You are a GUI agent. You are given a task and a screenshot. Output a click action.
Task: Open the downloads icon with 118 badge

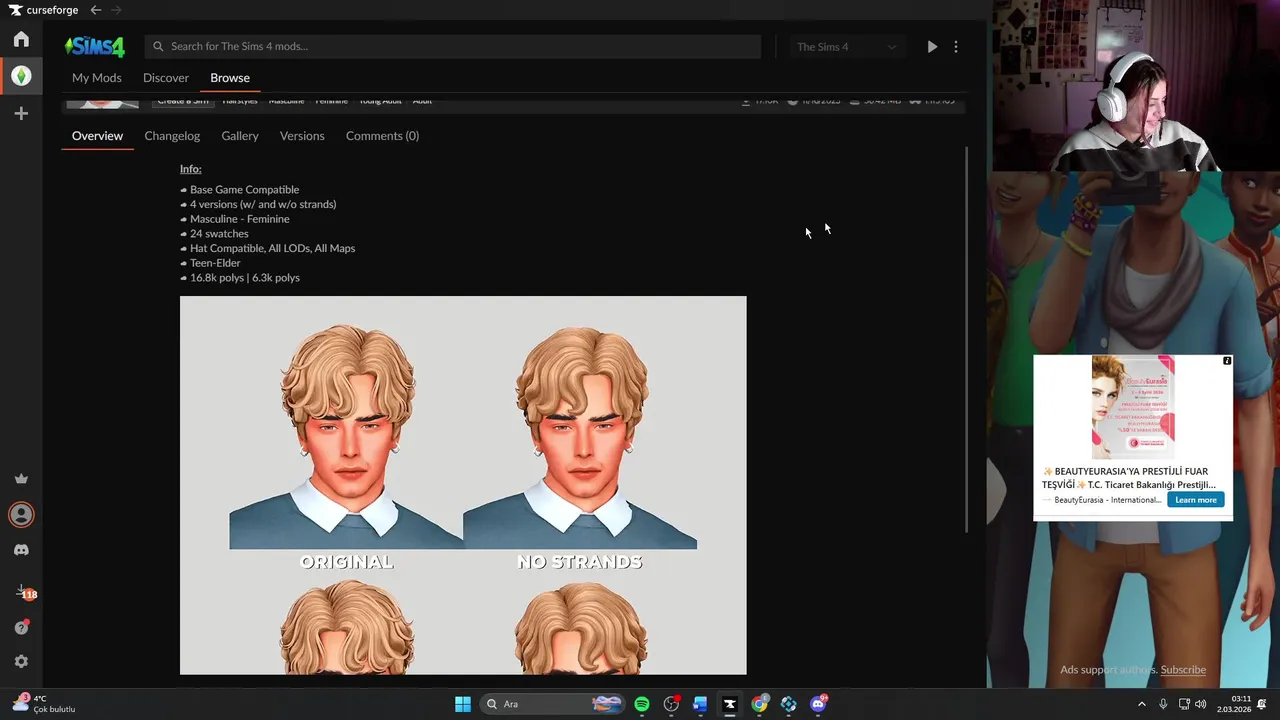pyautogui.click(x=24, y=592)
